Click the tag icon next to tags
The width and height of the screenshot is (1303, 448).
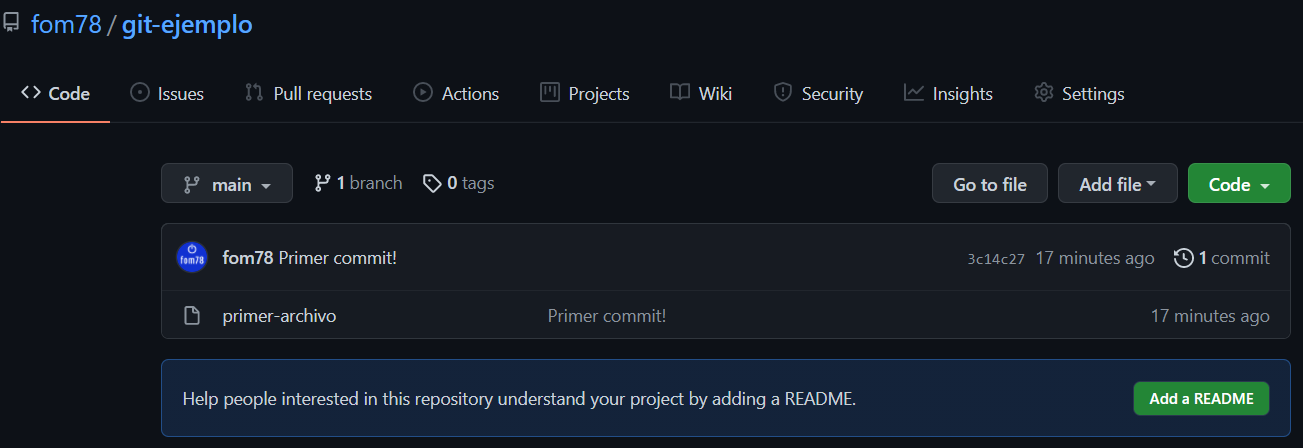tap(432, 183)
